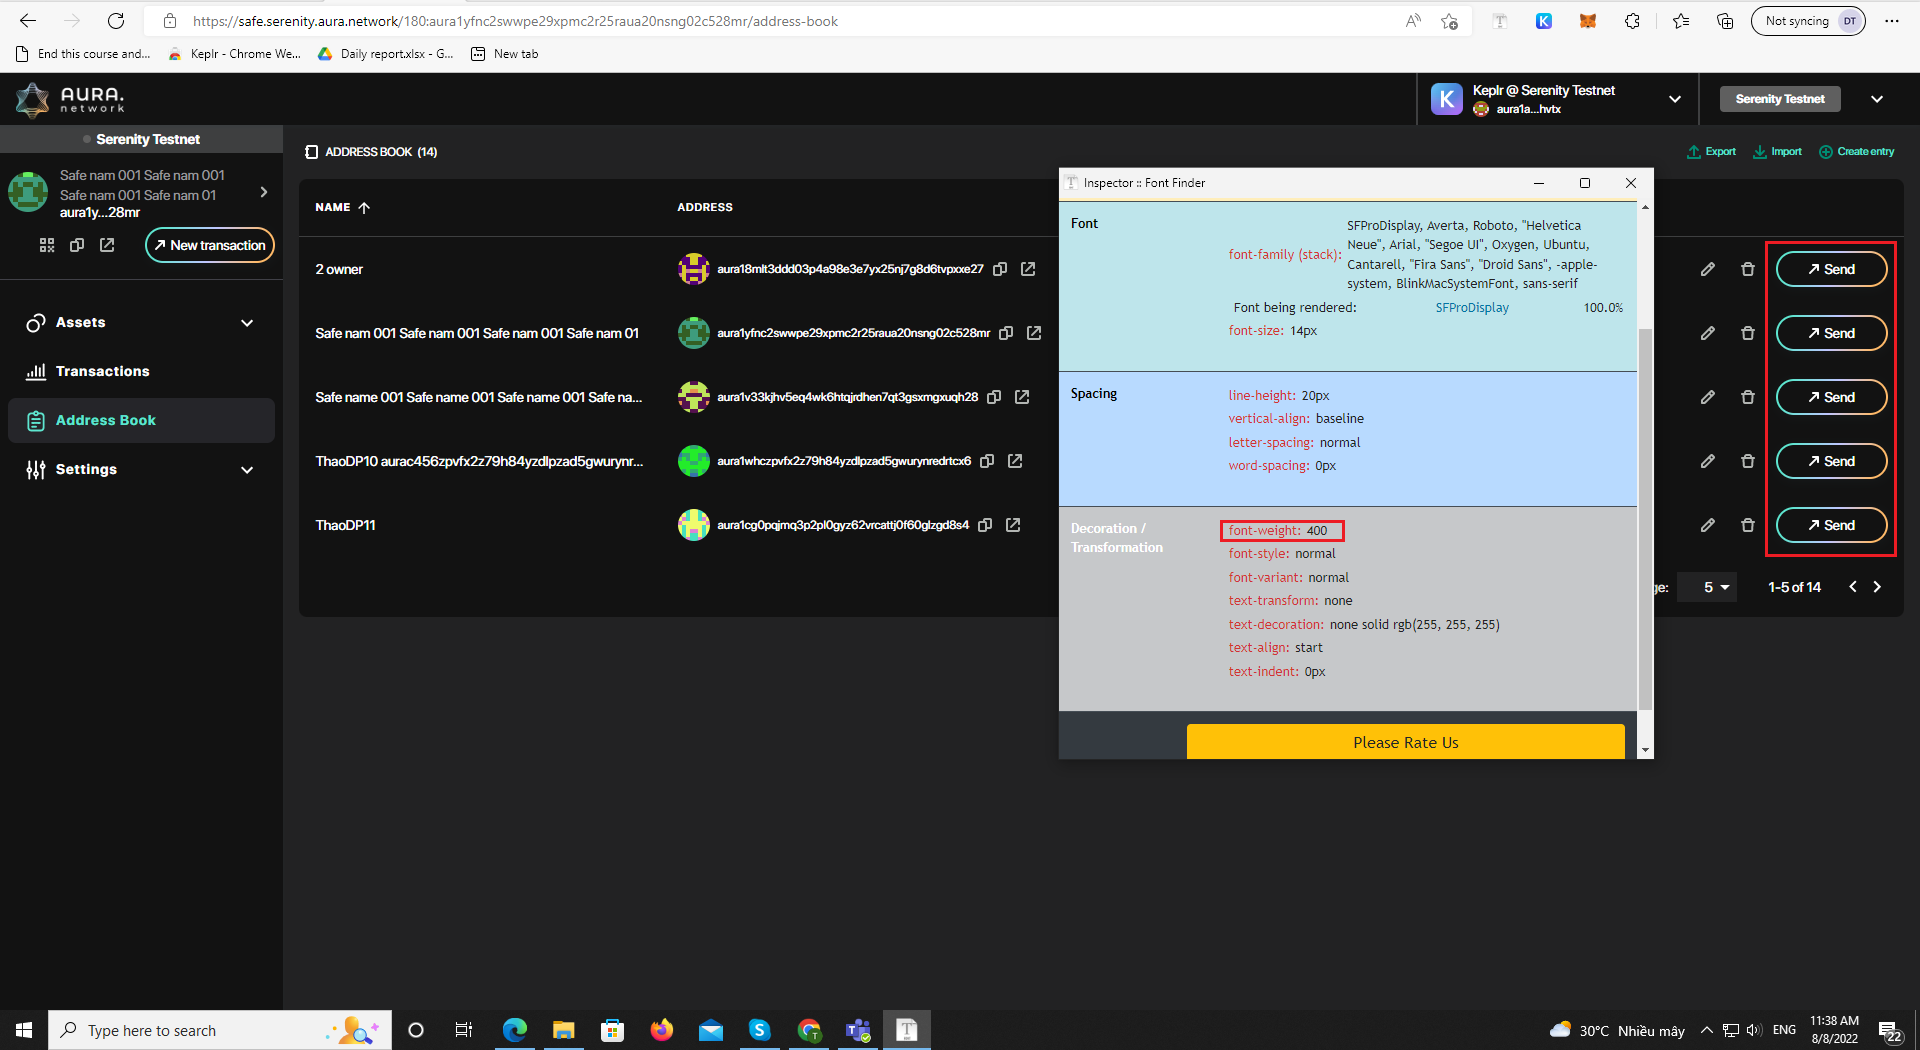Click the Create entry button
The width and height of the screenshot is (1920, 1050).
pos(1856,151)
